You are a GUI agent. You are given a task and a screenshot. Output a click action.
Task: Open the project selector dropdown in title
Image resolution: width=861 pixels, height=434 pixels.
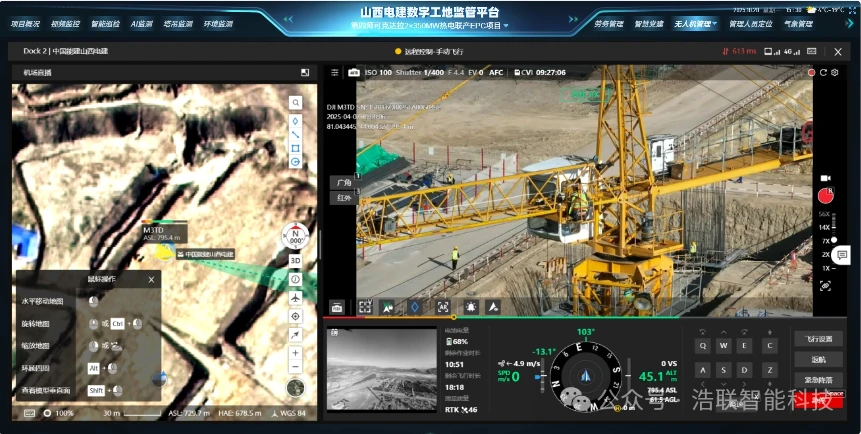pyautogui.click(x=506, y=26)
